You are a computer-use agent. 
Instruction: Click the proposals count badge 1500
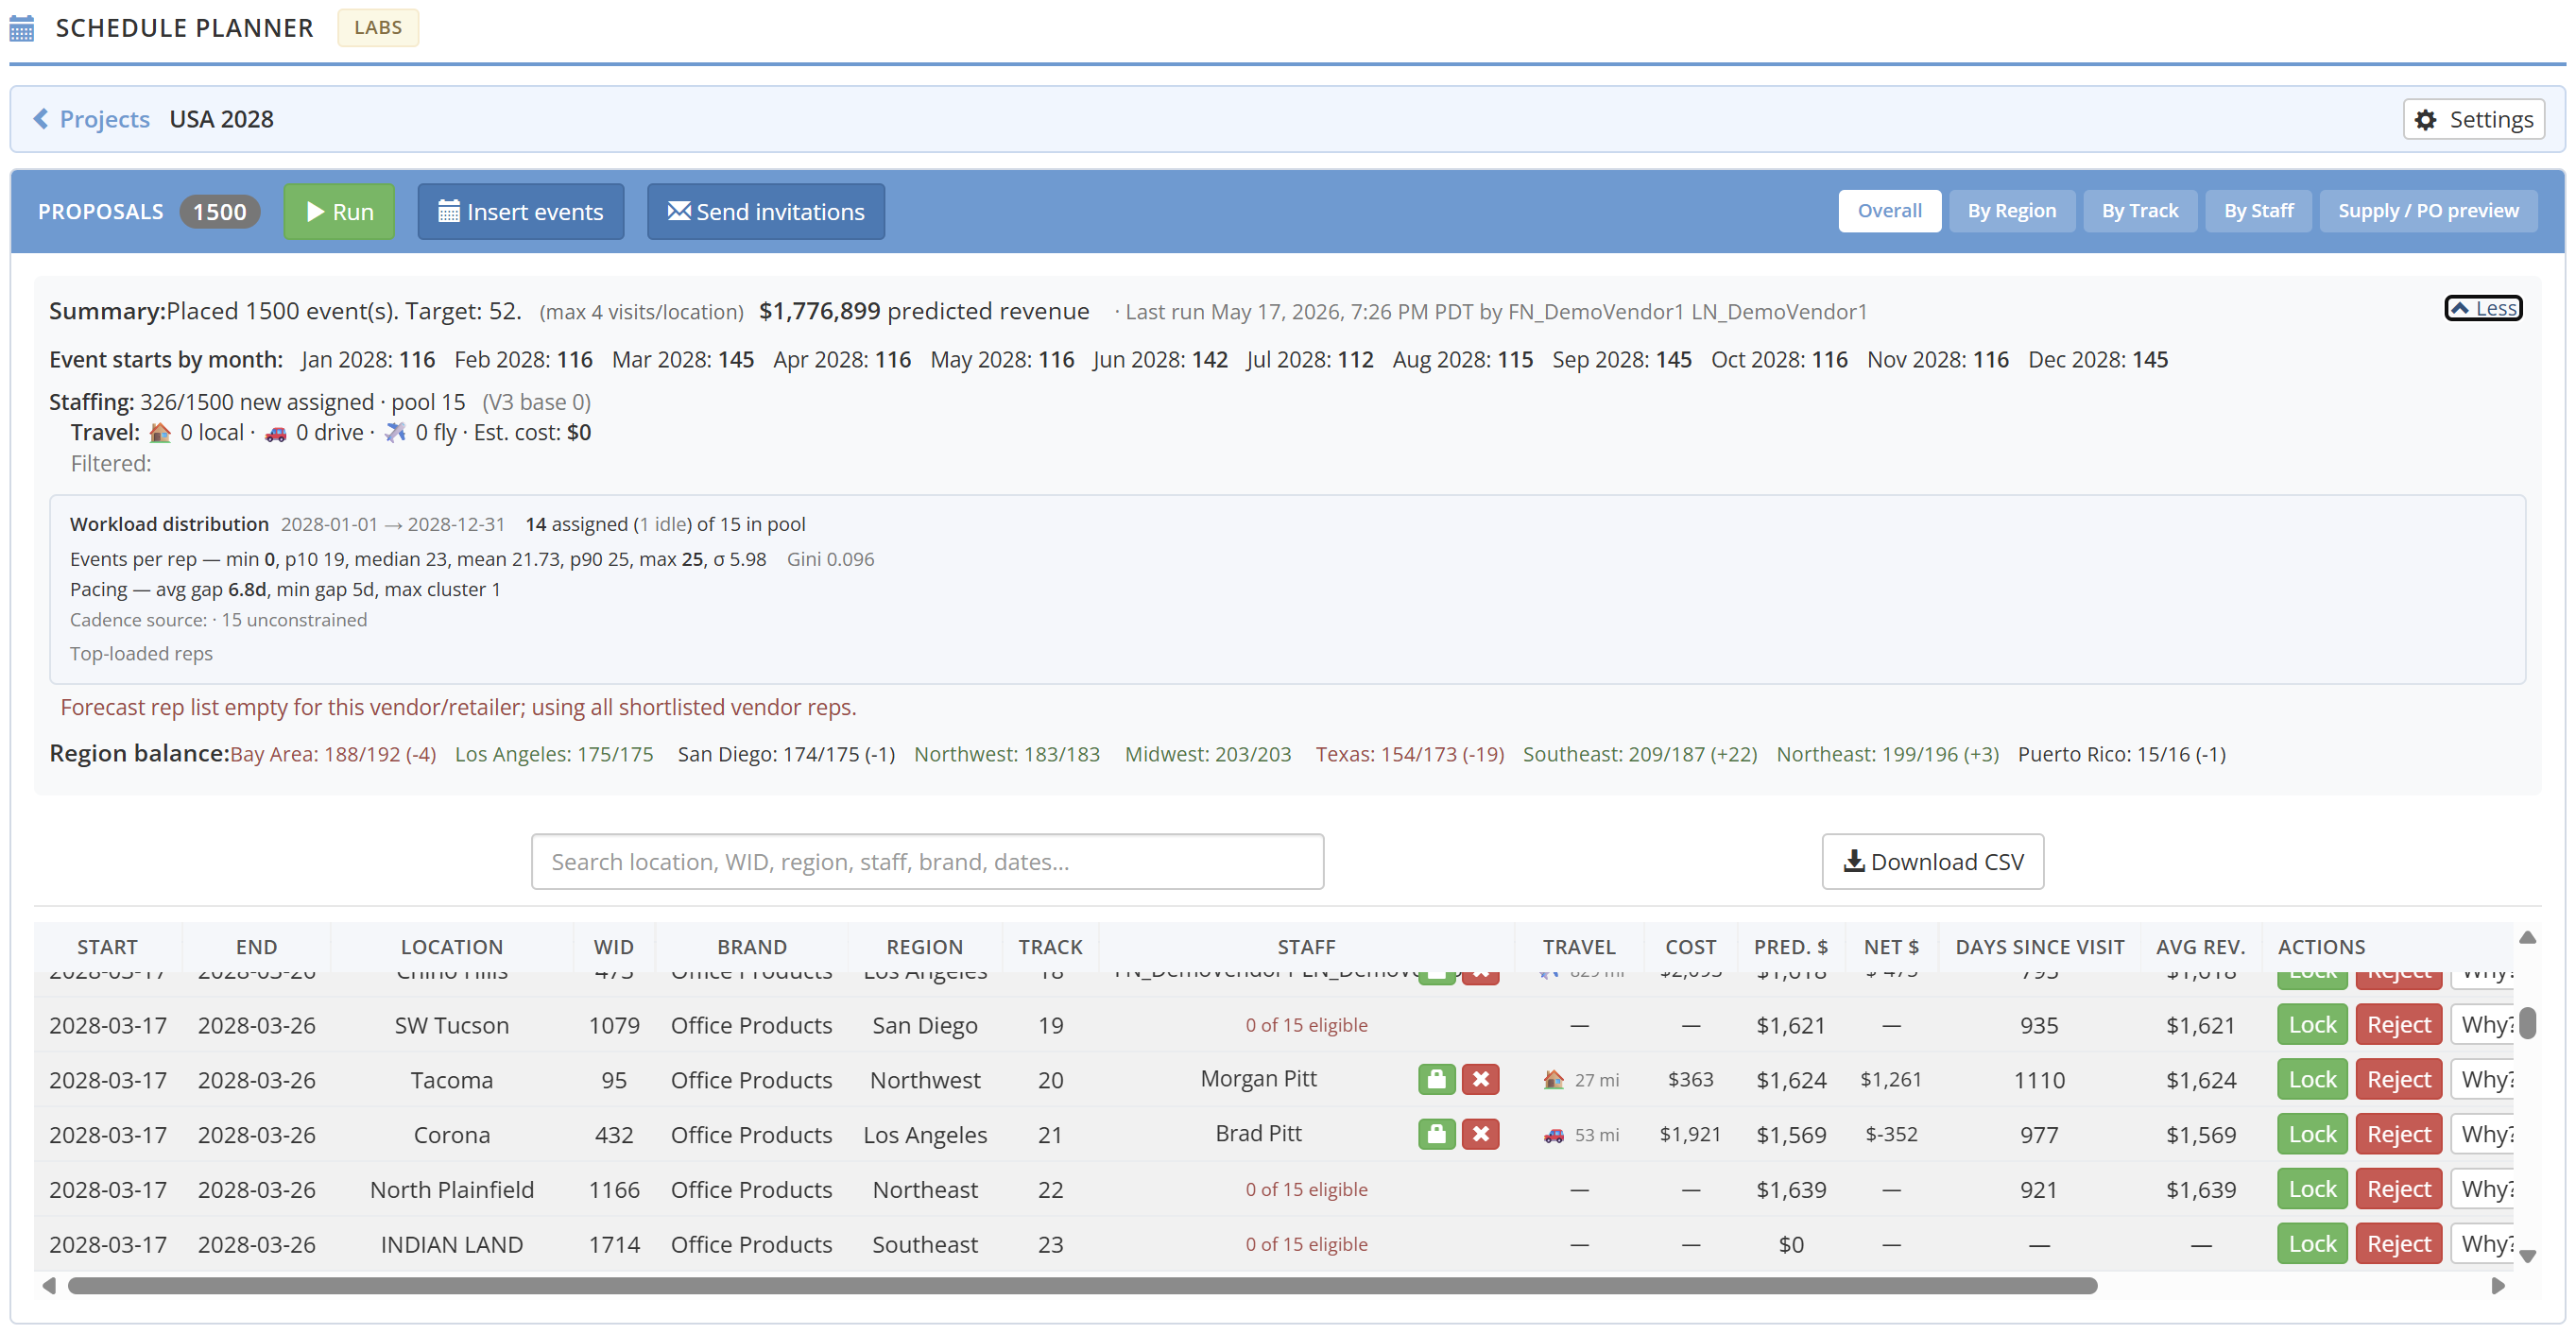219,211
